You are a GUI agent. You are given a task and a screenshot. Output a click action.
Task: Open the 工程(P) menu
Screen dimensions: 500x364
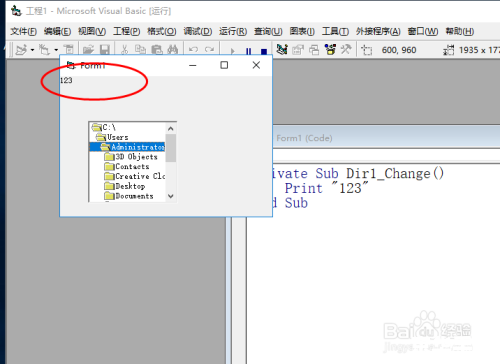127,31
